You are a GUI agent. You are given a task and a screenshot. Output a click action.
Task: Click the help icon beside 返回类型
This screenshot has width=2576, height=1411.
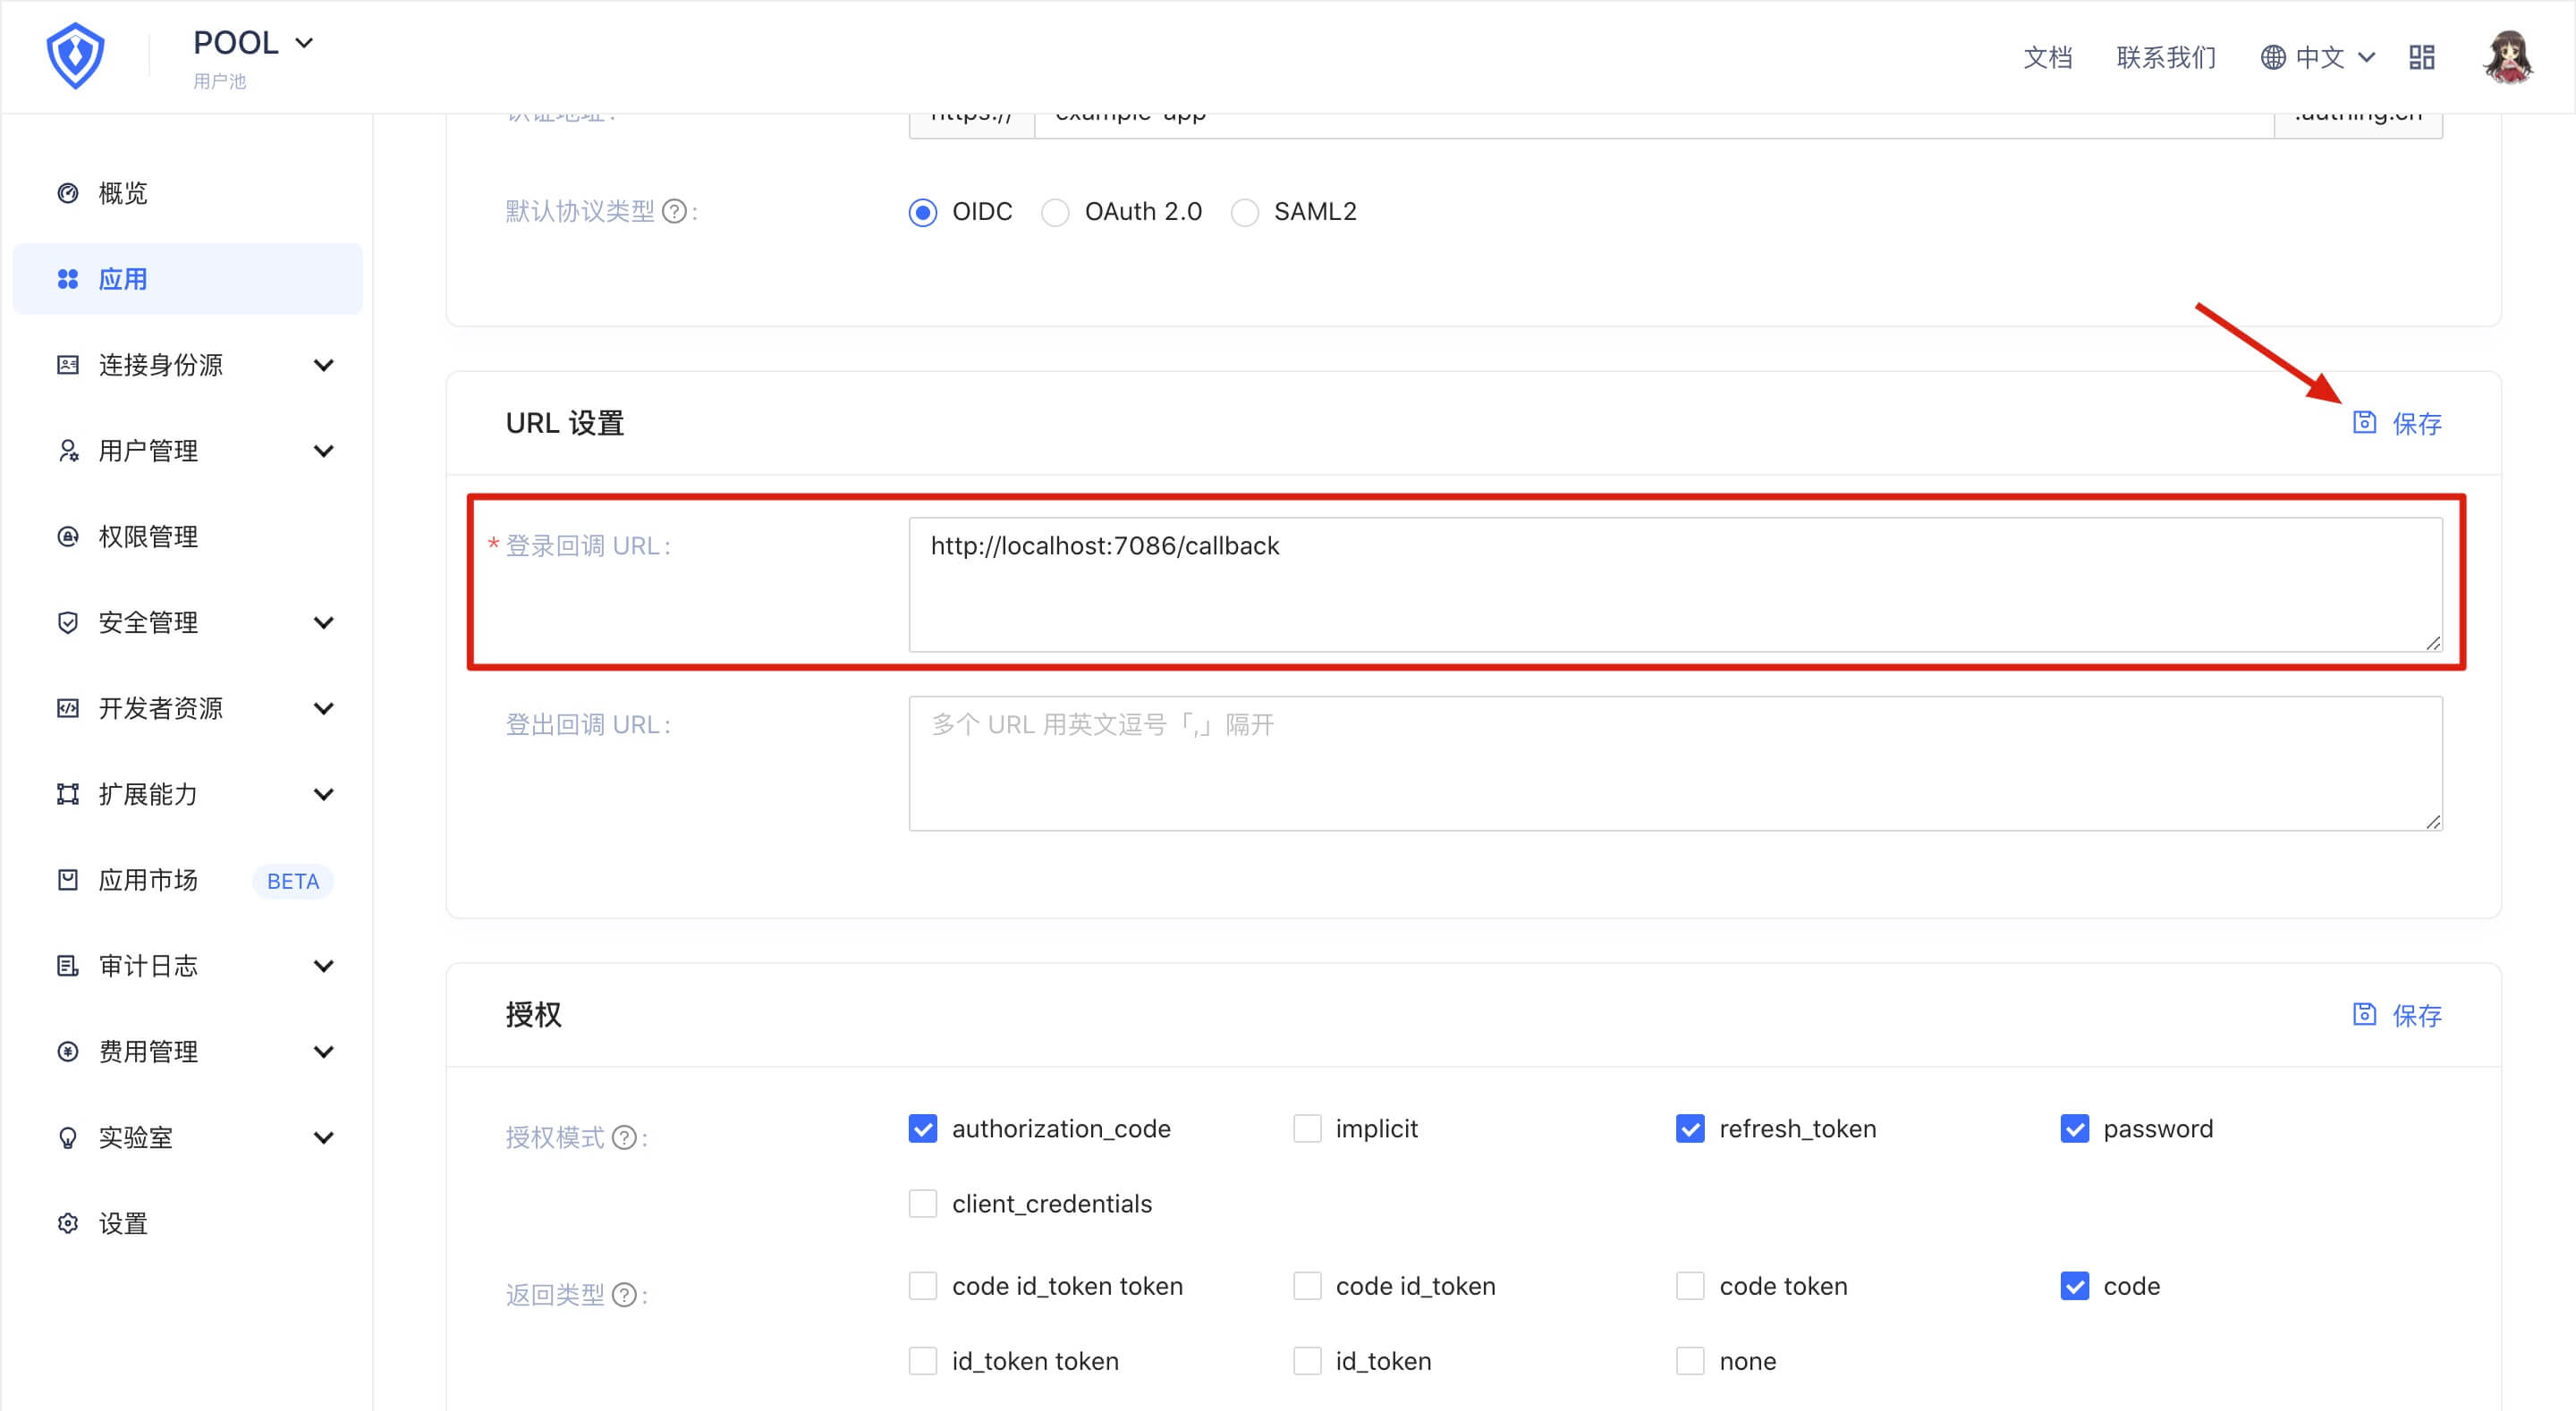(x=624, y=1295)
